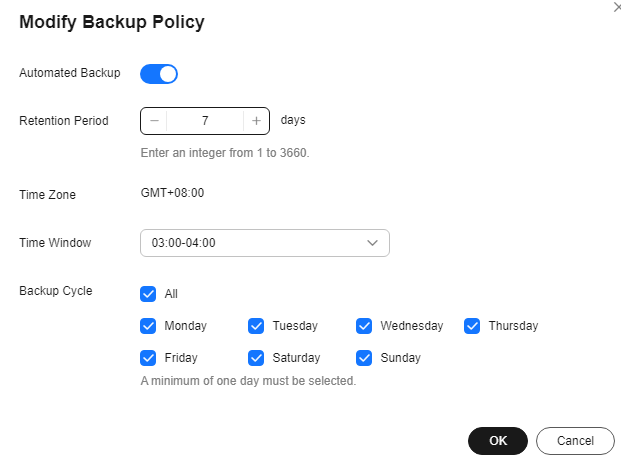Click the Friday label text
The width and height of the screenshot is (621, 468).
[181, 358]
